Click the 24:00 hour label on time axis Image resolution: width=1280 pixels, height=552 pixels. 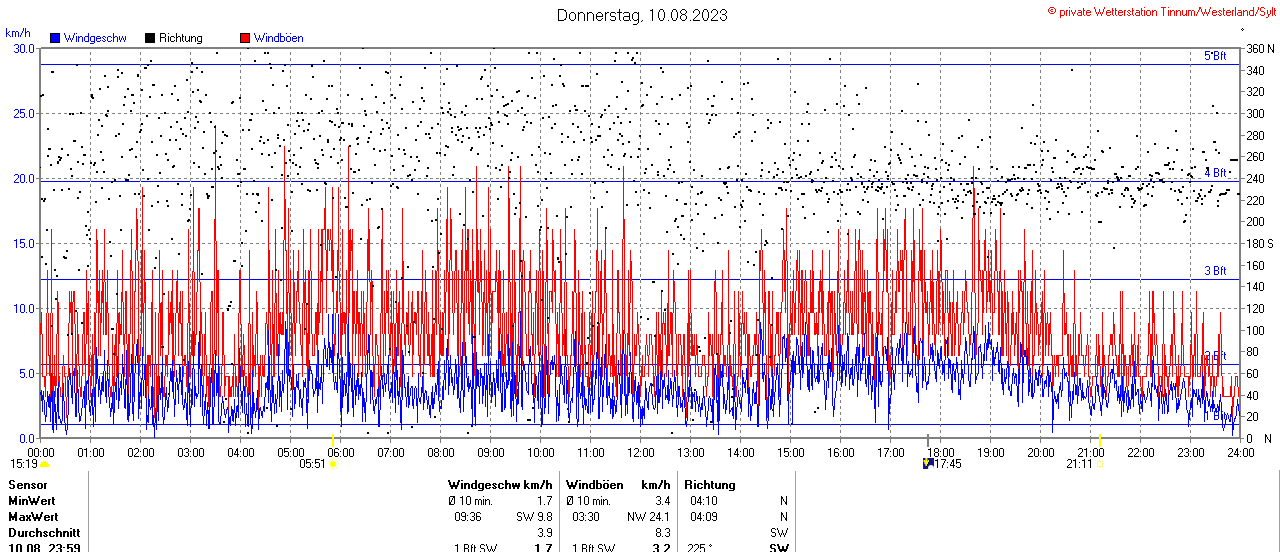pyautogui.click(x=1241, y=452)
